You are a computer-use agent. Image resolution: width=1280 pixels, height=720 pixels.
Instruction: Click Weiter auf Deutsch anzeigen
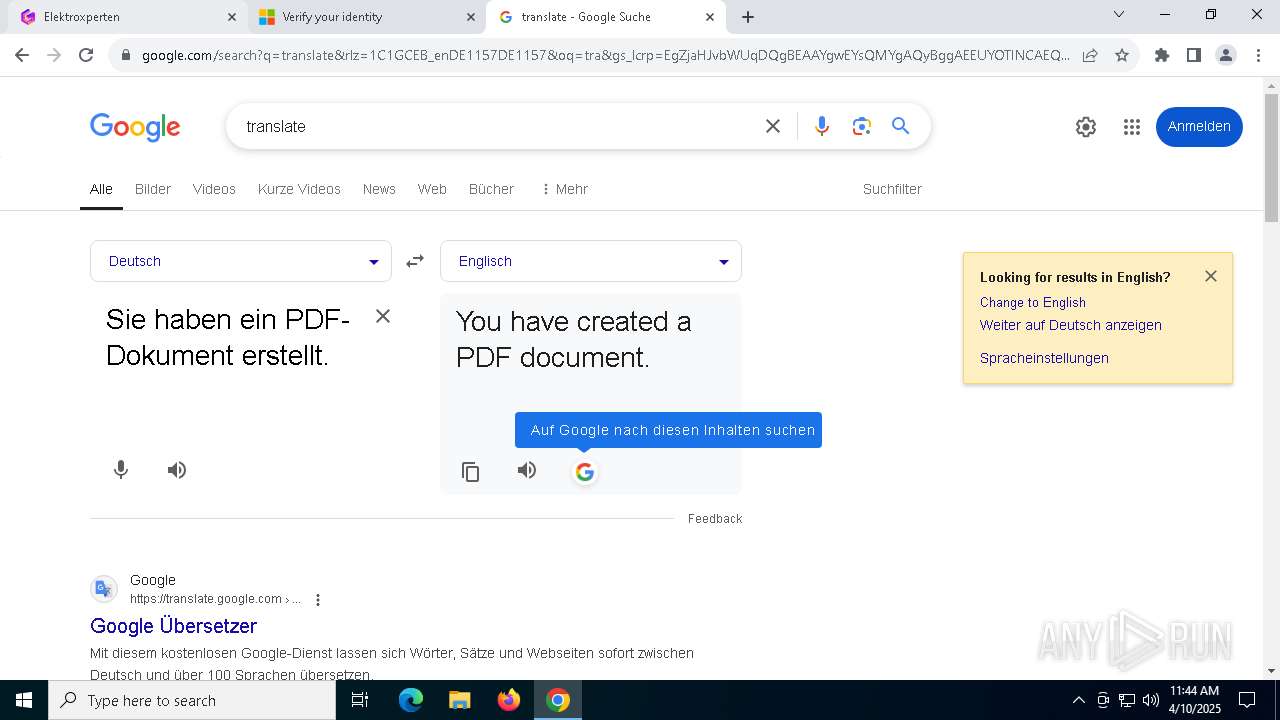(x=1070, y=325)
